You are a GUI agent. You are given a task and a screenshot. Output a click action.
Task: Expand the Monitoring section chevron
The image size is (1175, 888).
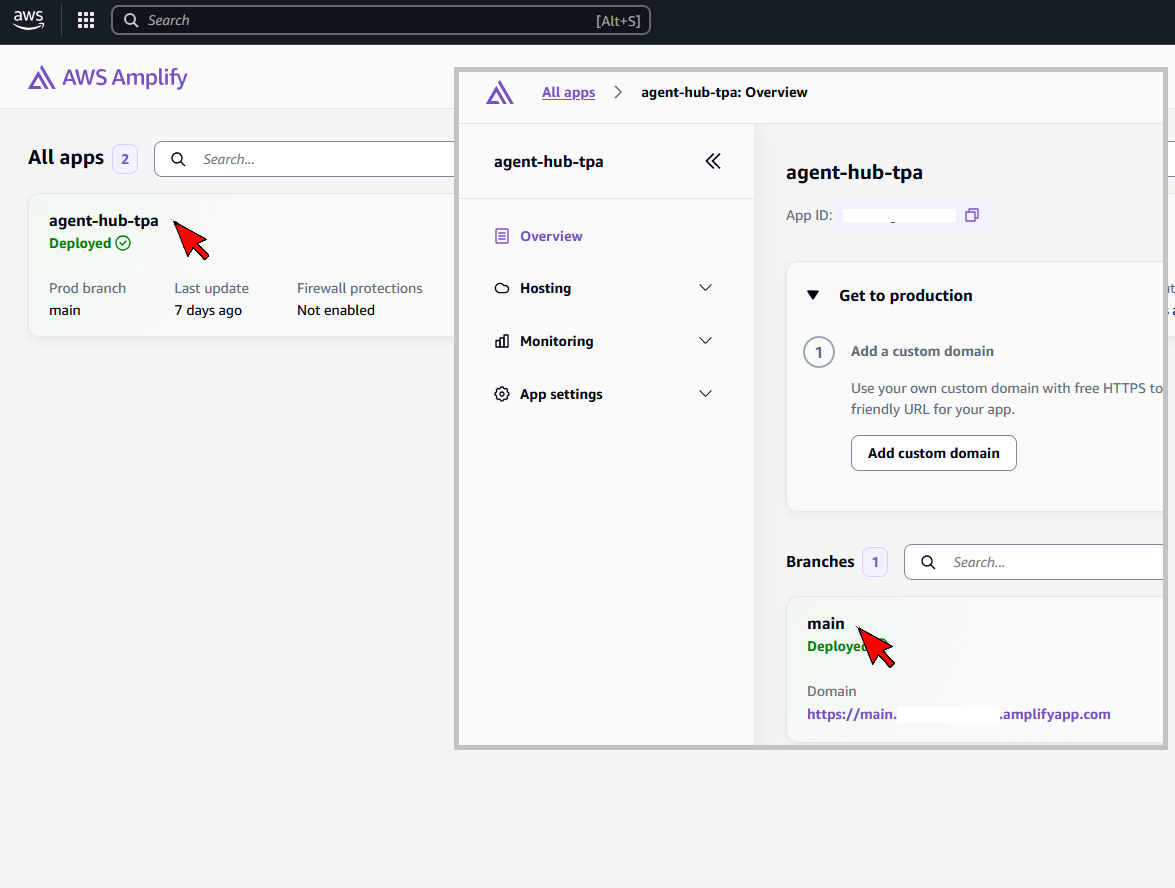705,341
